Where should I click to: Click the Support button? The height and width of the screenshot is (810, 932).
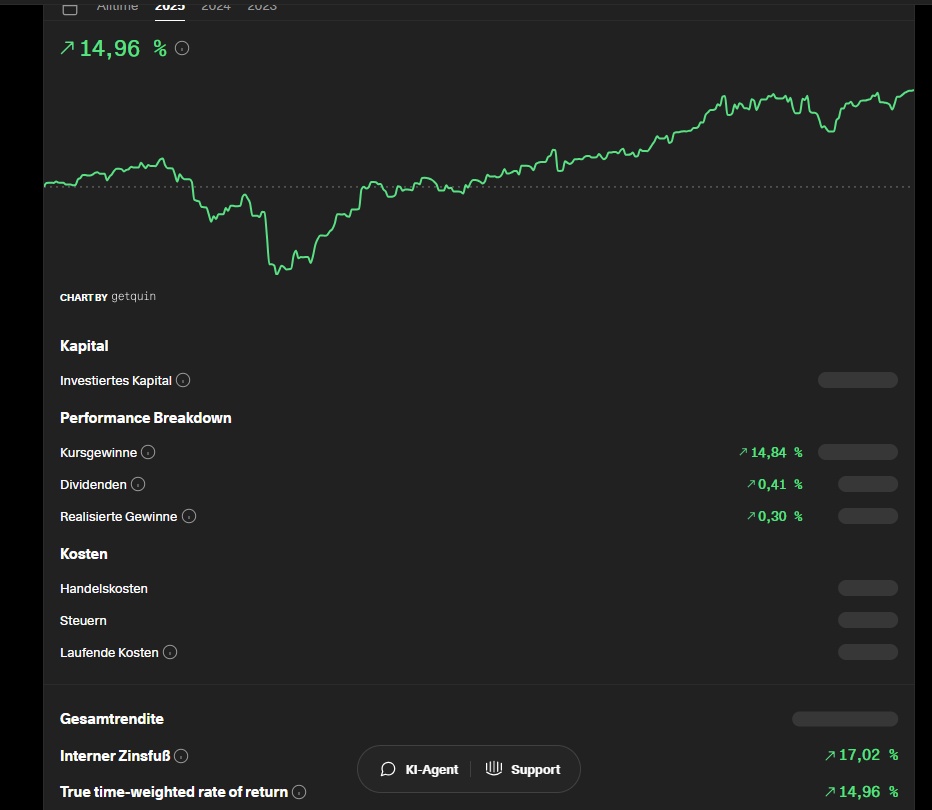pos(523,769)
